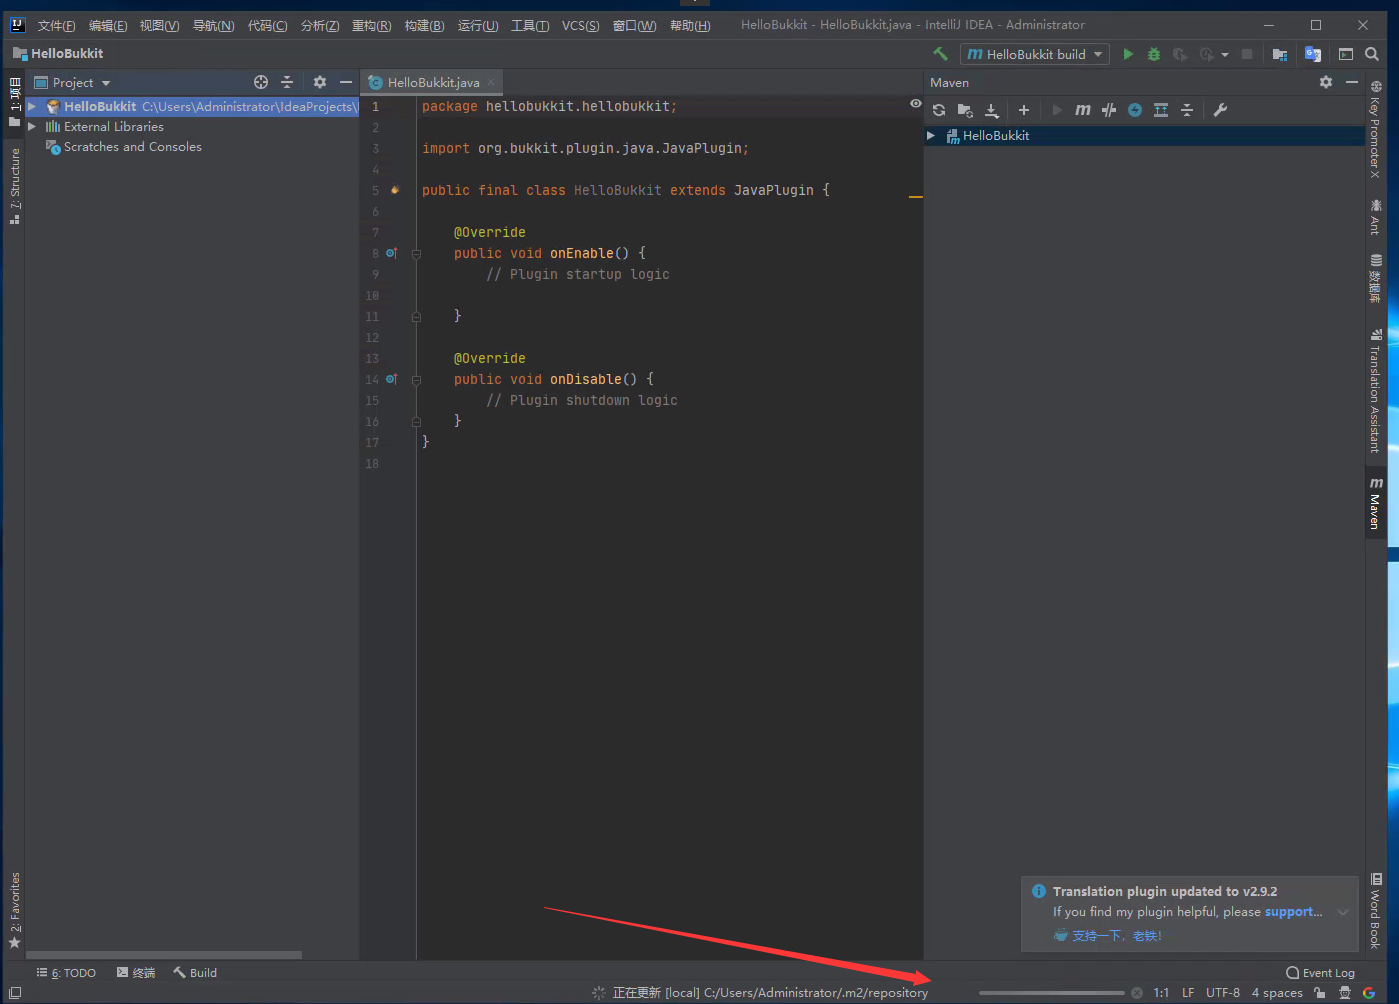Reload all Maven projects
This screenshot has height=1004, width=1399.
939,110
